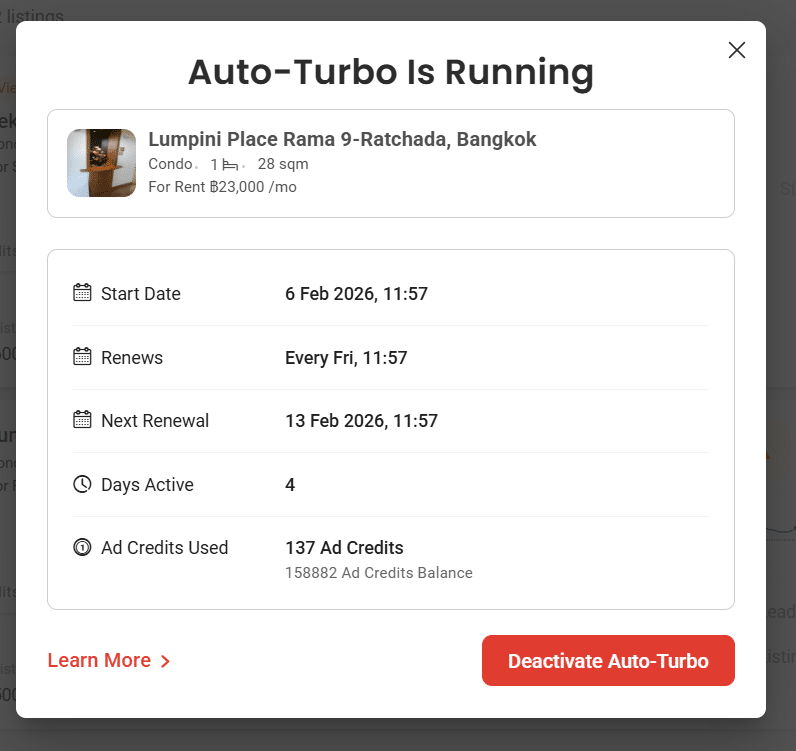Viewport: 796px width, 751px height.
Task: Click the 13 Feb 2026 next renewal date
Action: [x=361, y=421]
